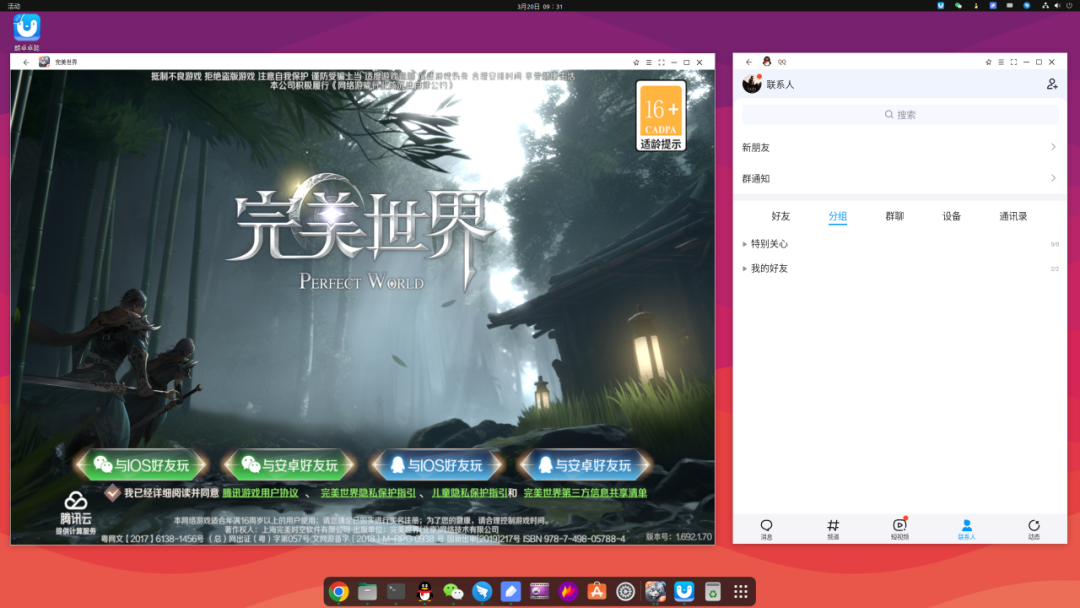Go back in the QQ window

[x=749, y=62]
